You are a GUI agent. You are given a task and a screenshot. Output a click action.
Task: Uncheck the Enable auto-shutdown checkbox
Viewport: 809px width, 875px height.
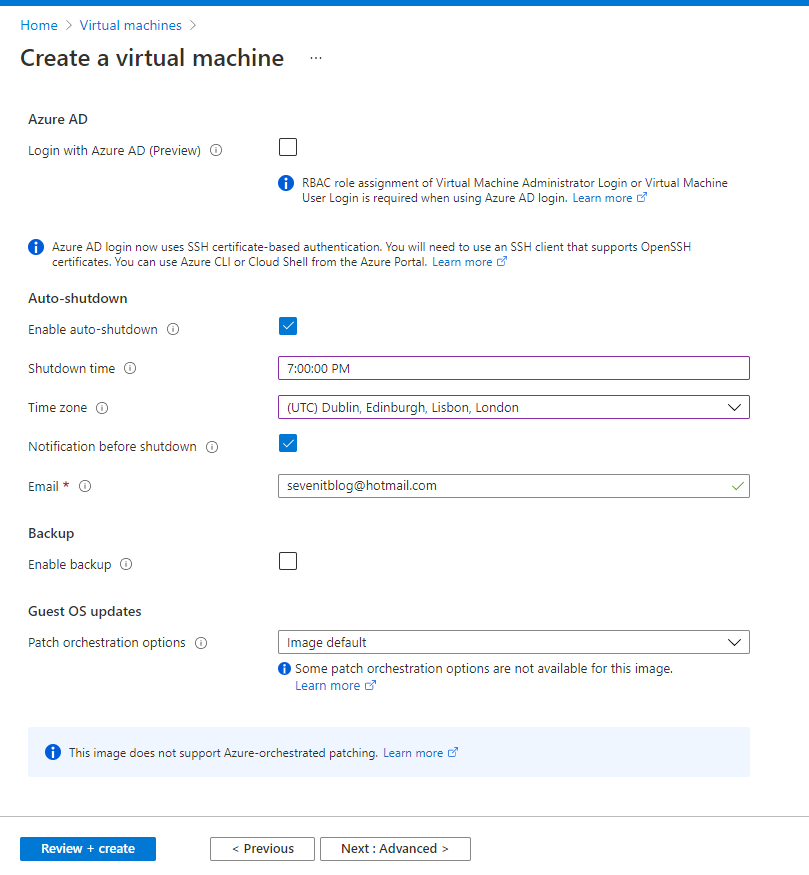288,326
